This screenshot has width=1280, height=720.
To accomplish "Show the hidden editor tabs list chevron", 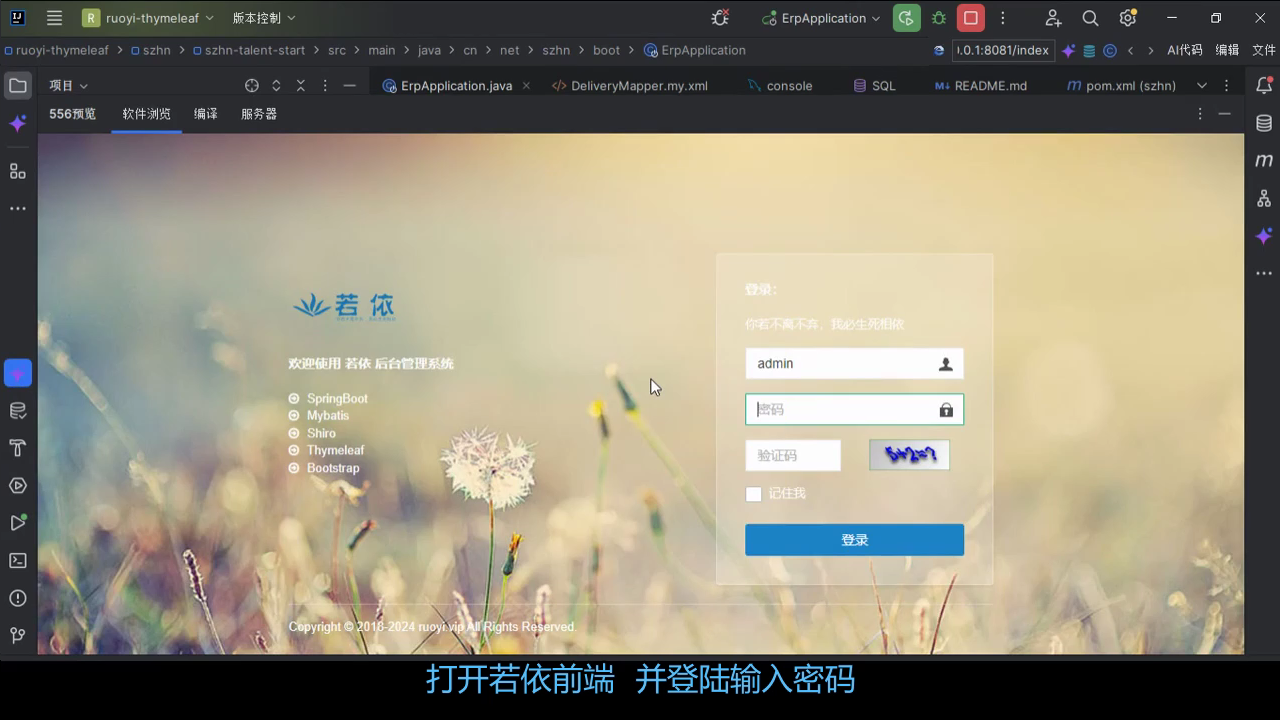I will point(1202,86).
